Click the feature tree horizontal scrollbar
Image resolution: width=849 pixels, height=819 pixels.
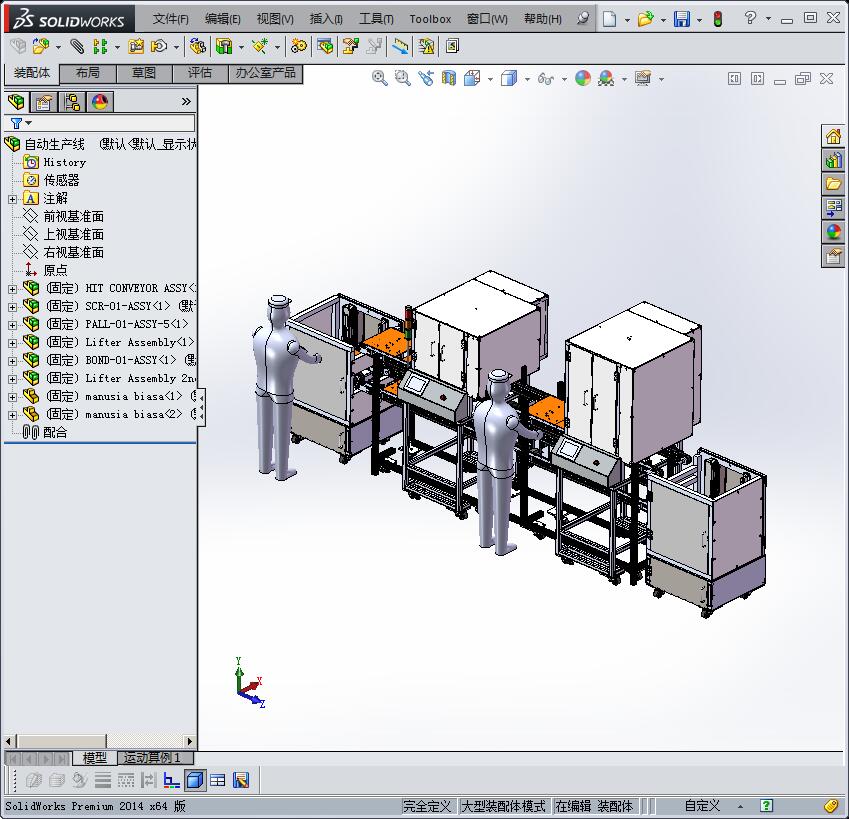99,741
